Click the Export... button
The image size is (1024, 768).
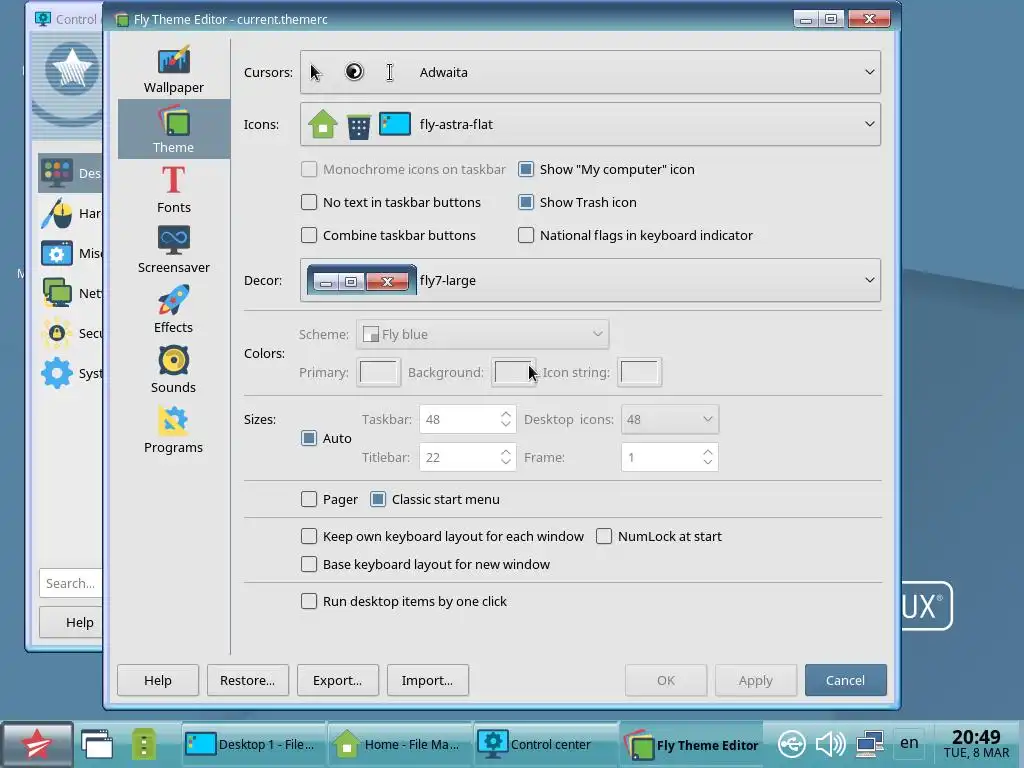(x=338, y=680)
